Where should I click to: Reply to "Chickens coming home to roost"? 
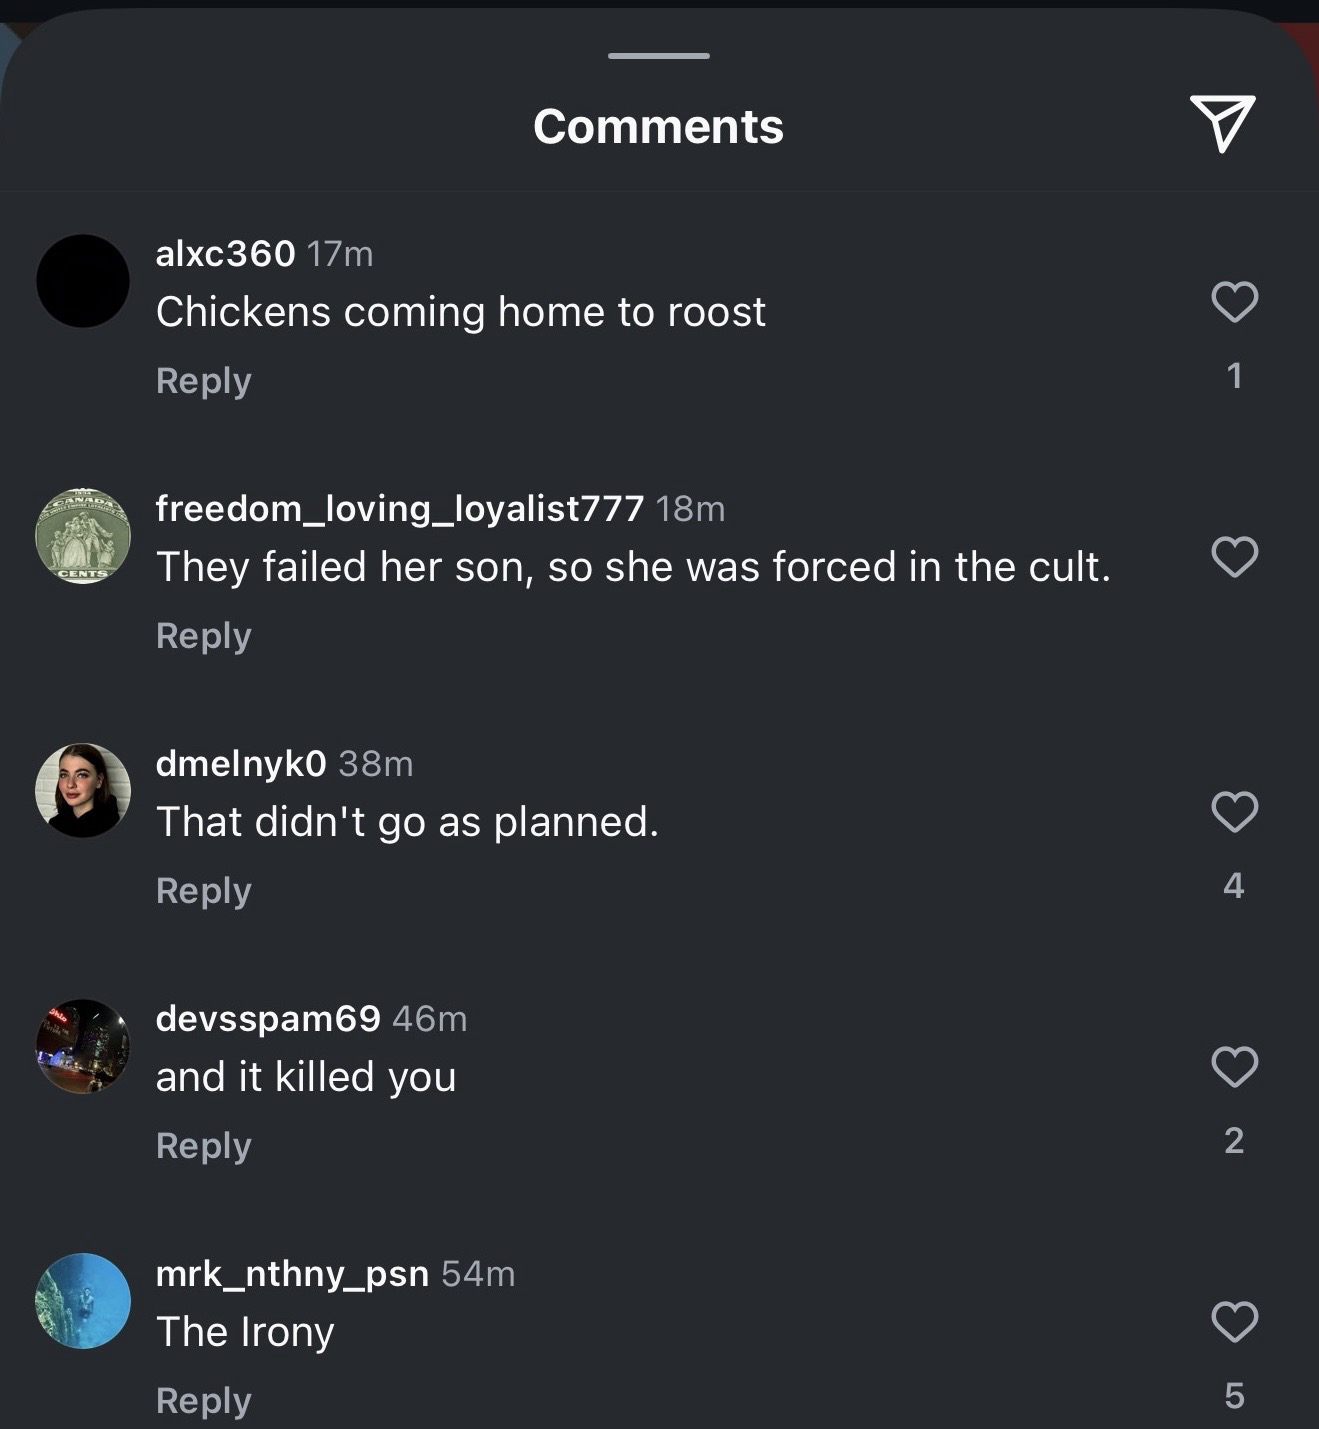(x=203, y=381)
